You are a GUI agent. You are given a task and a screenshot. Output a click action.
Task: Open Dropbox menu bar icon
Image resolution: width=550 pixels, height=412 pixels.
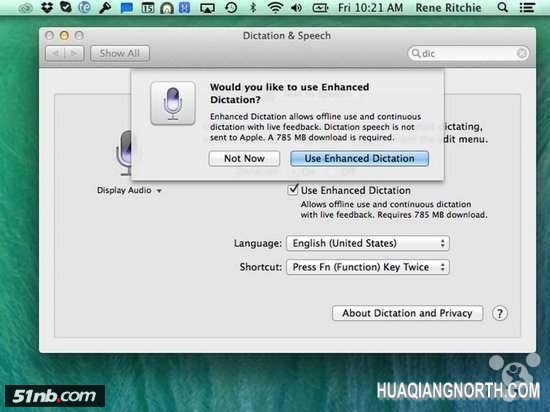47,7
